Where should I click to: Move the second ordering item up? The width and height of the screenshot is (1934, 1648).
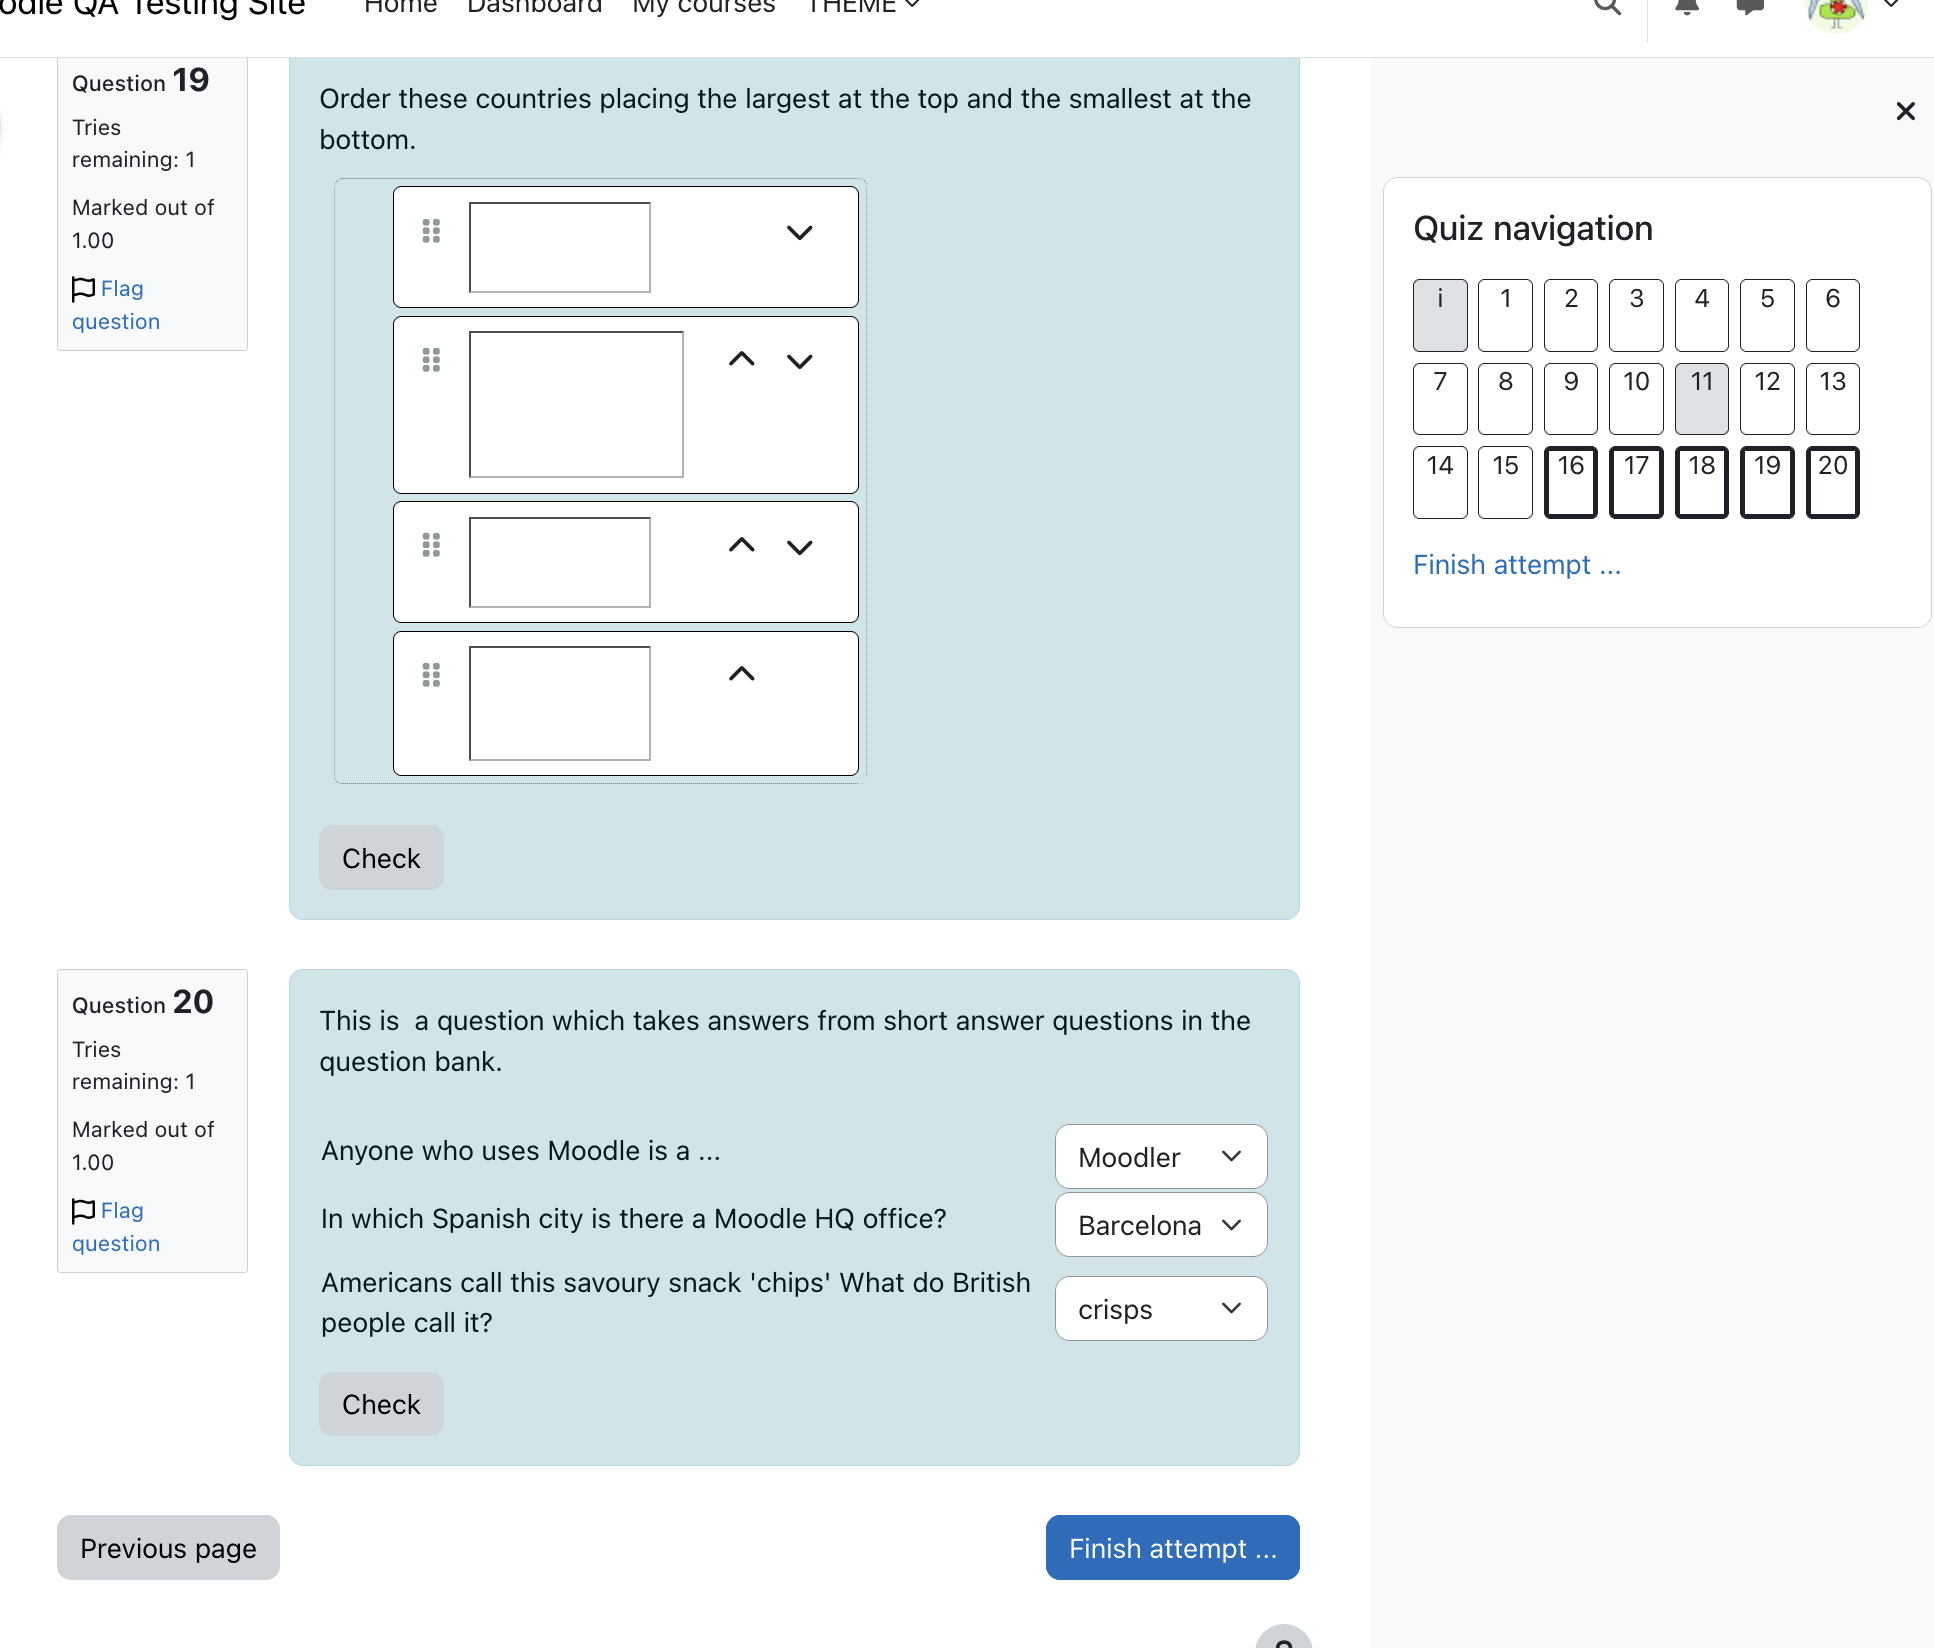[x=741, y=359]
